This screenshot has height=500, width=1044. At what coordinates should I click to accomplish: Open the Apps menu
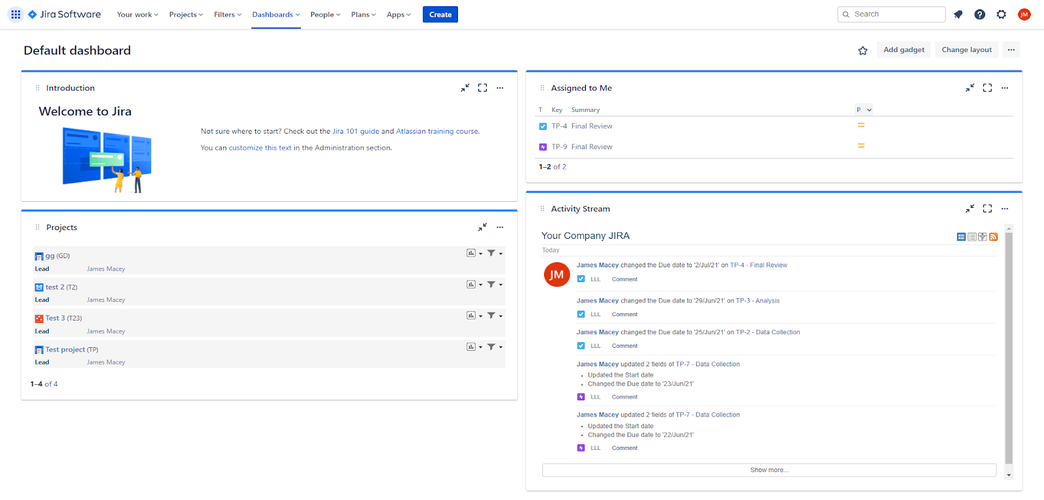pyautogui.click(x=399, y=14)
